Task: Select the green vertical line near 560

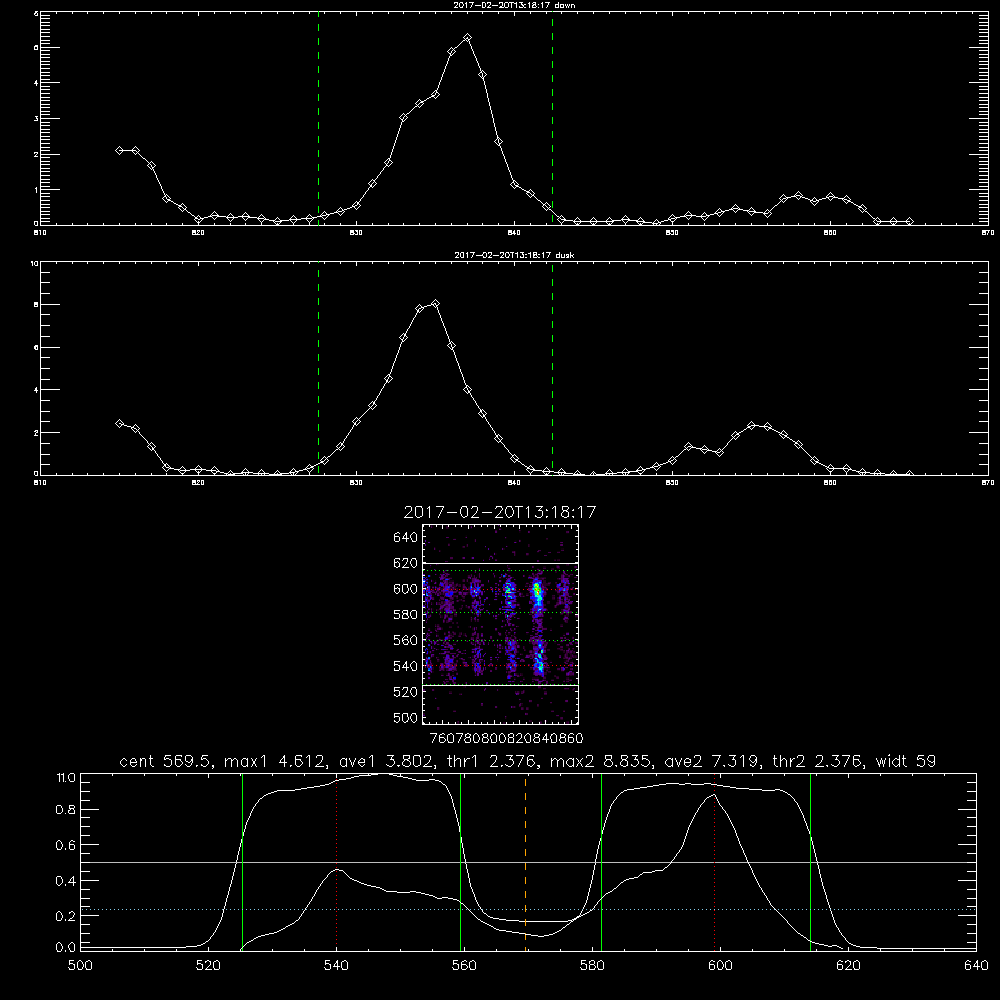Action: (460, 862)
